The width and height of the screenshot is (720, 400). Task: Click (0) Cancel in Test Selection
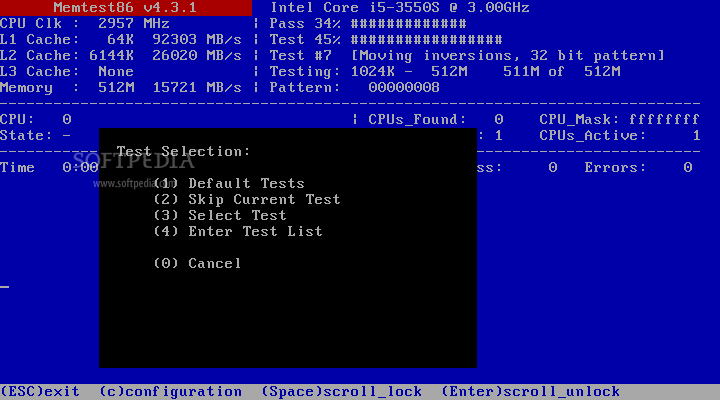click(197, 264)
